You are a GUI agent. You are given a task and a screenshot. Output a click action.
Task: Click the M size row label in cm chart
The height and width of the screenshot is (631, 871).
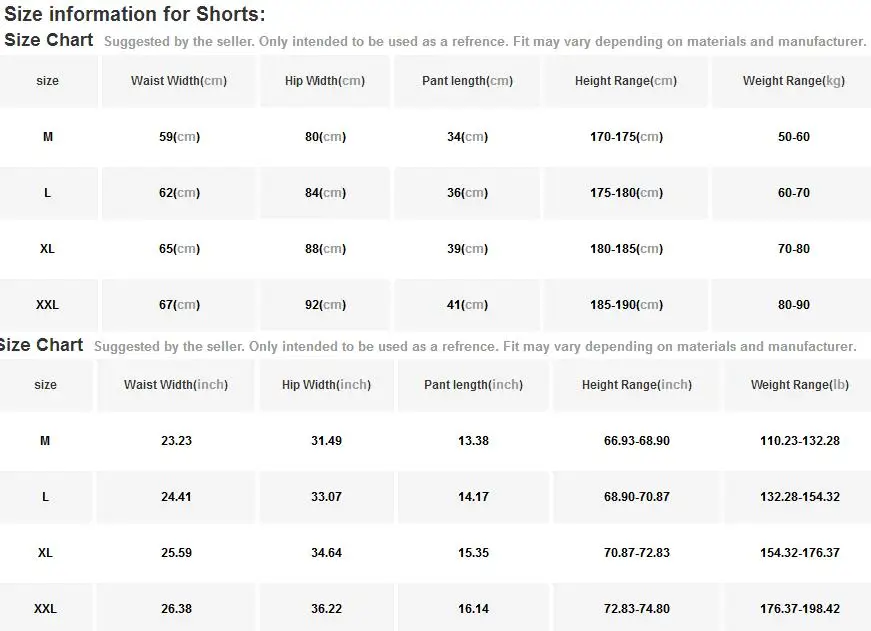[47, 137]
